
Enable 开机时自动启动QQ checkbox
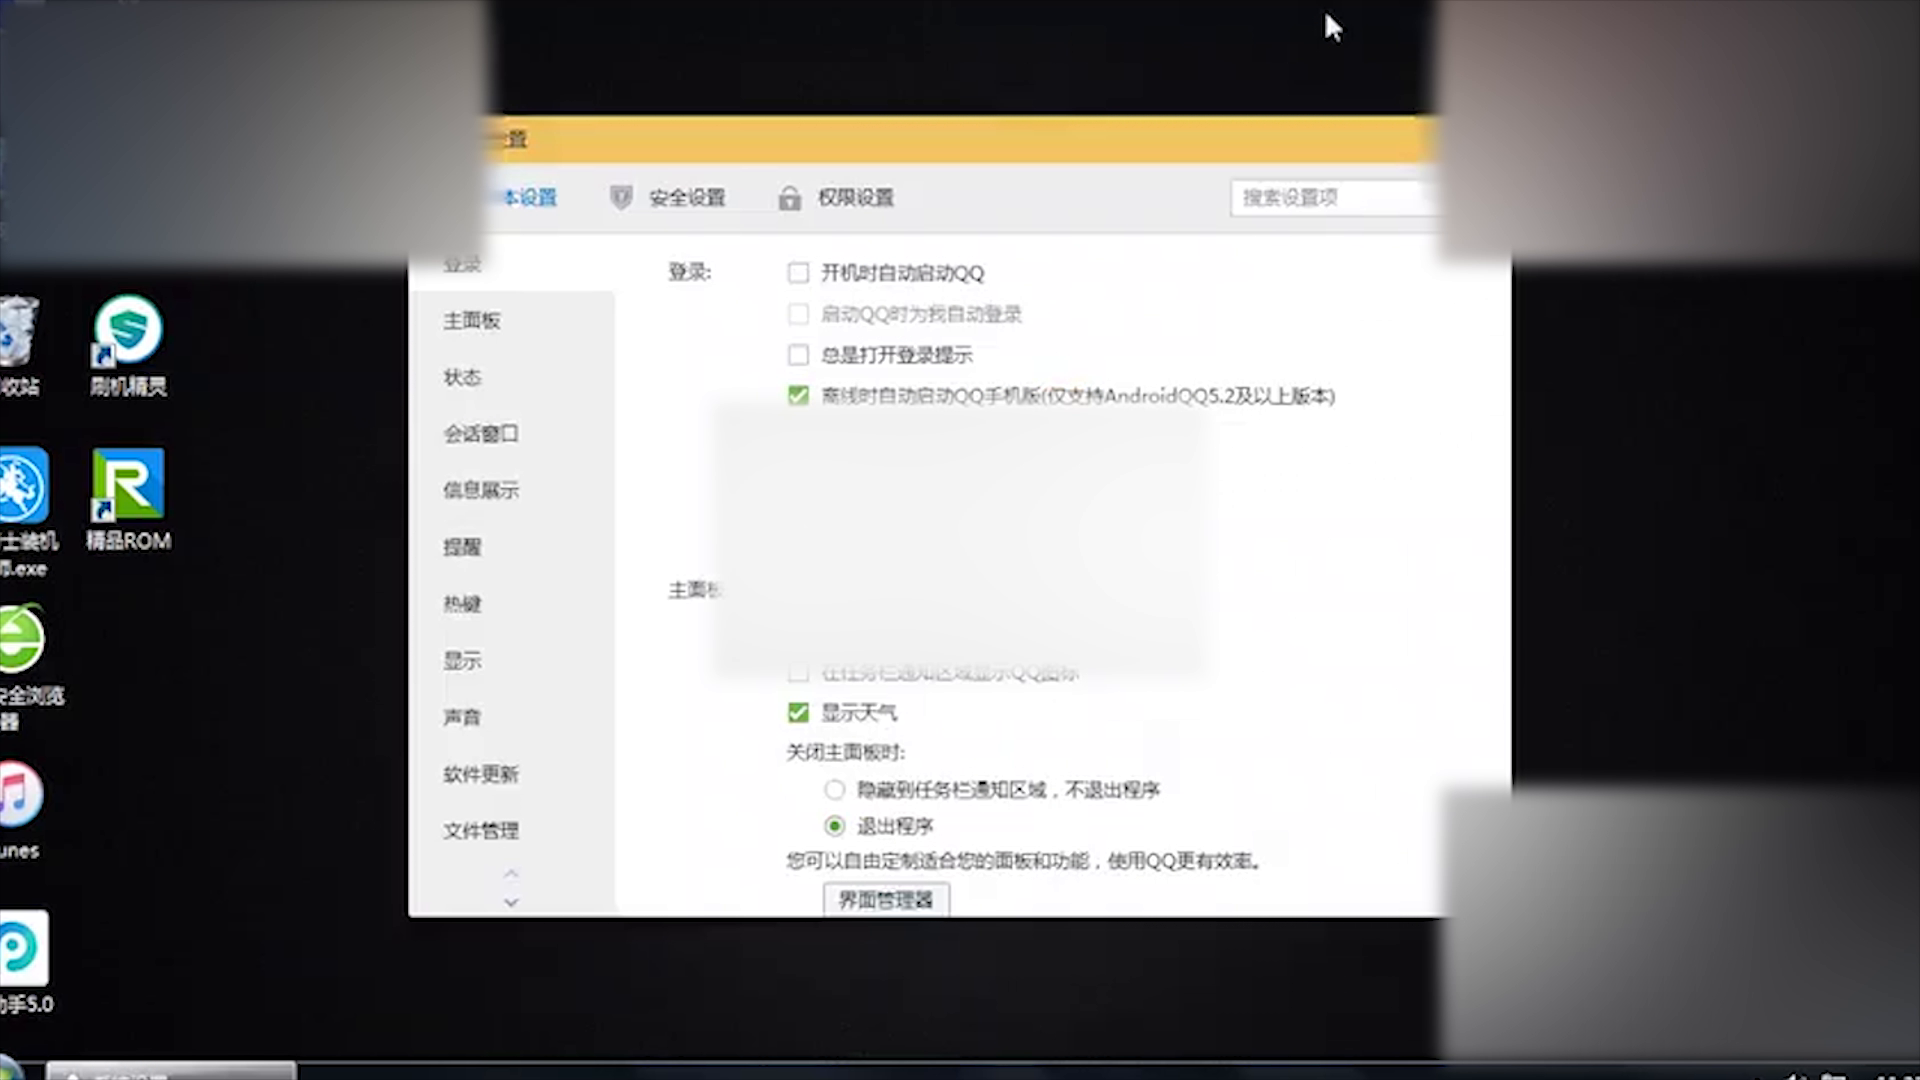coord(798,273)
